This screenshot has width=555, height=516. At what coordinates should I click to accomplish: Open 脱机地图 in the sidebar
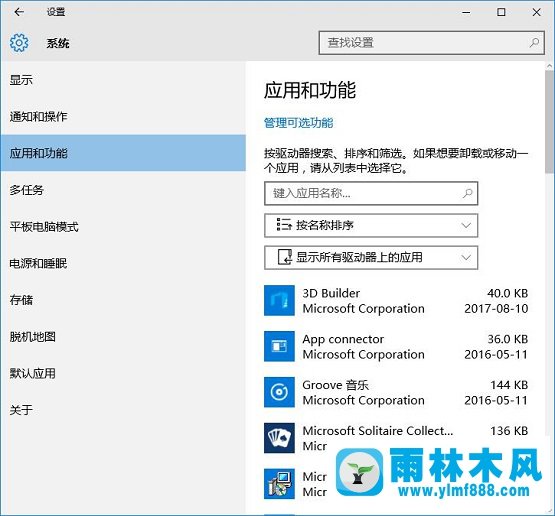[123, 337]
